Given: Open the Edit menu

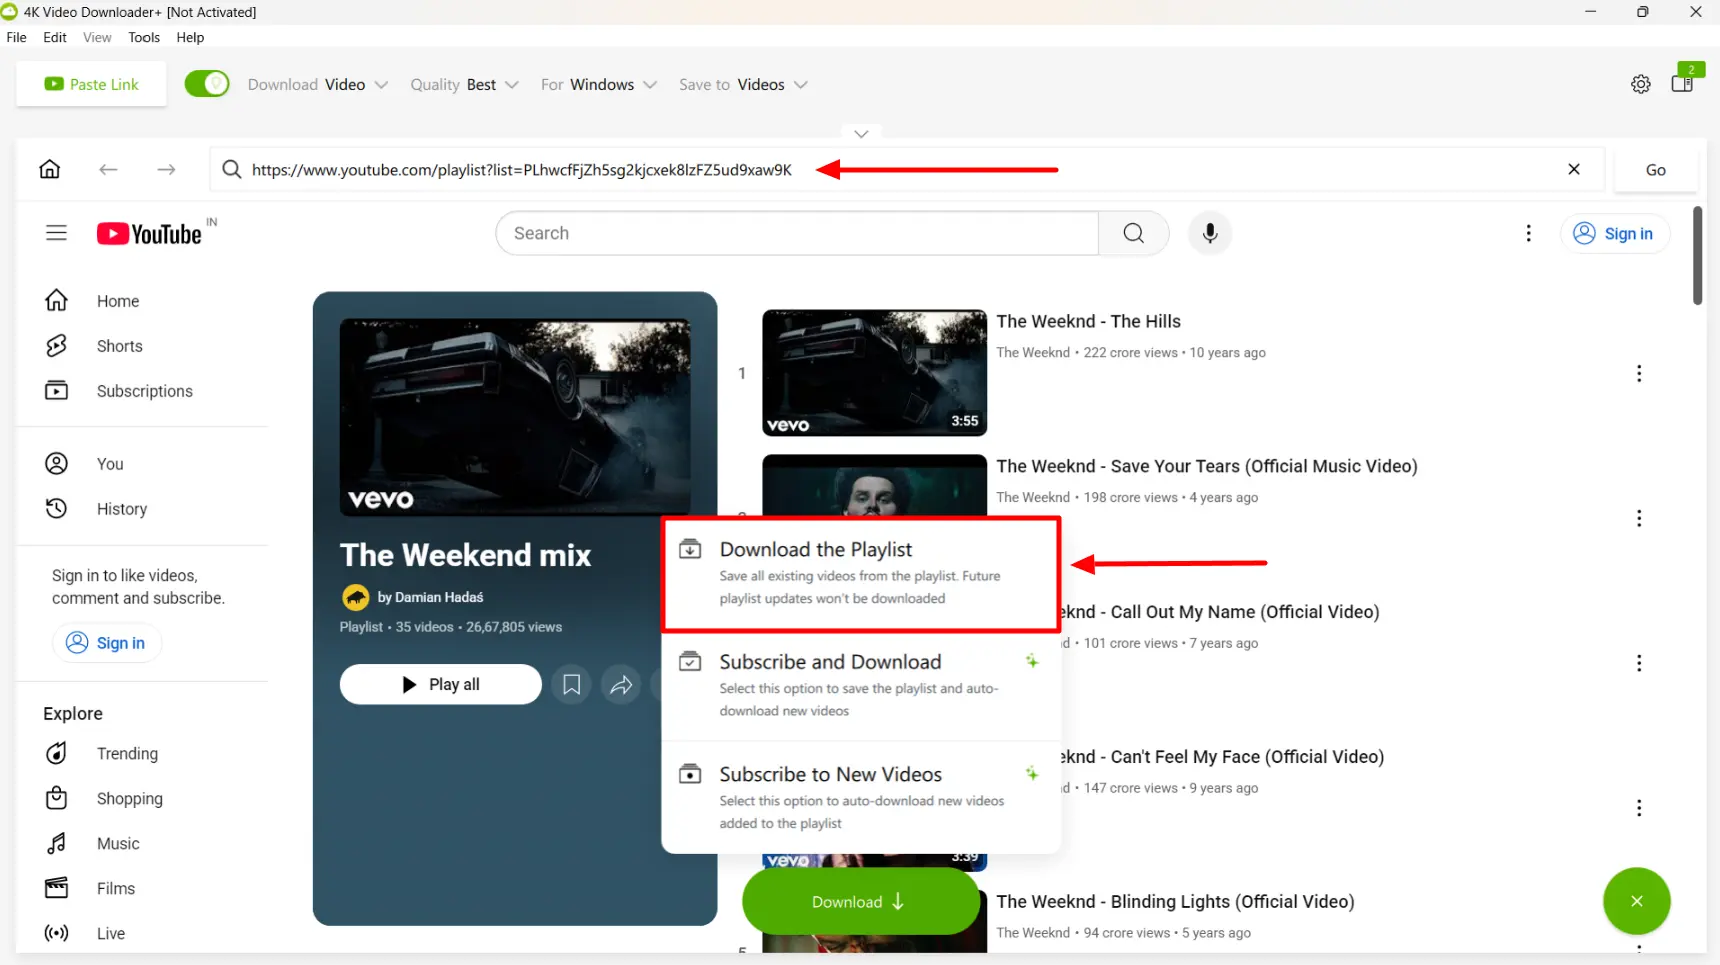Looking at the screenshot, I should pyautogui.click(x=55, y=37).
